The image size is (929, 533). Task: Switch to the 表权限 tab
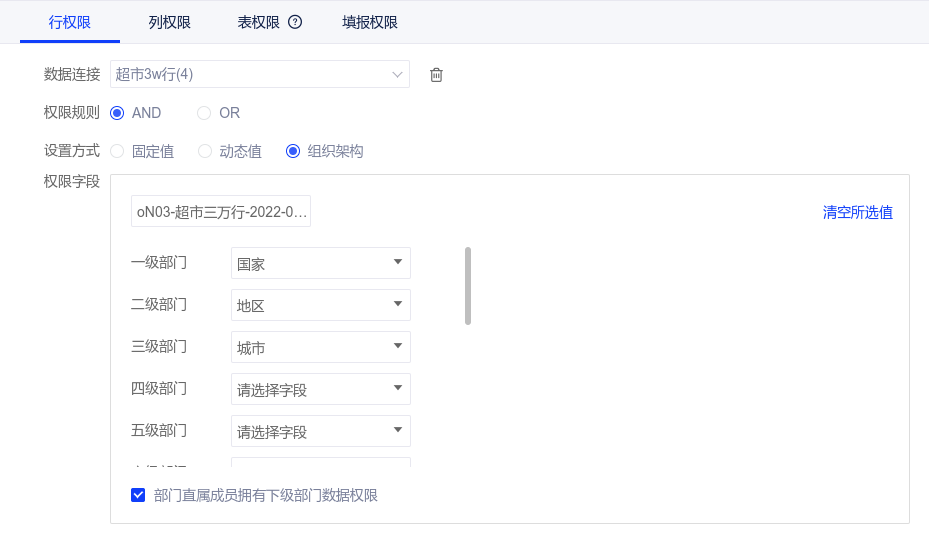click(258, 22)
